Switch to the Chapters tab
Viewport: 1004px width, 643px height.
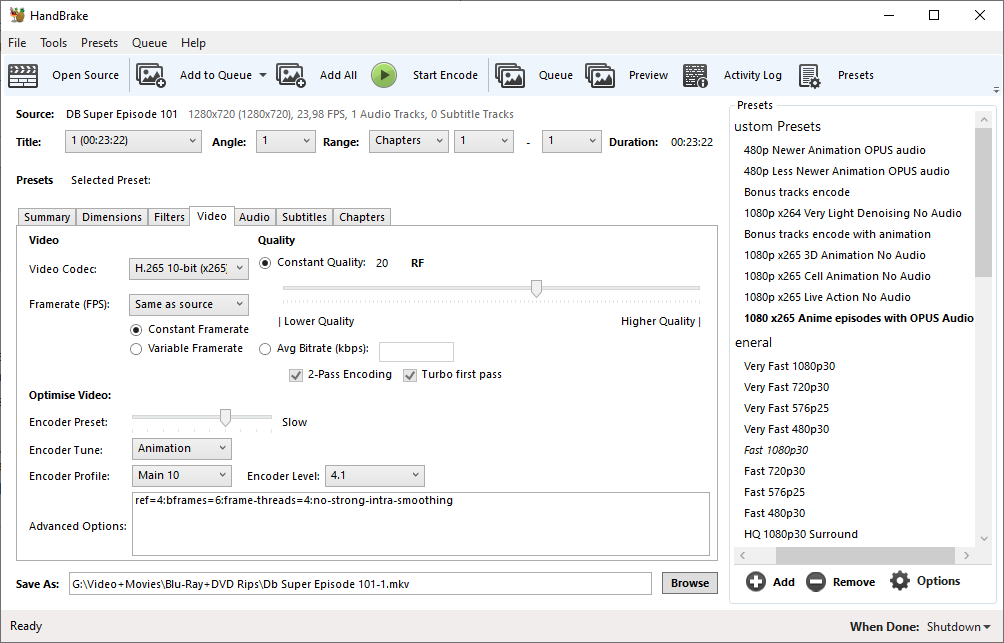click(x=362, y=217)
